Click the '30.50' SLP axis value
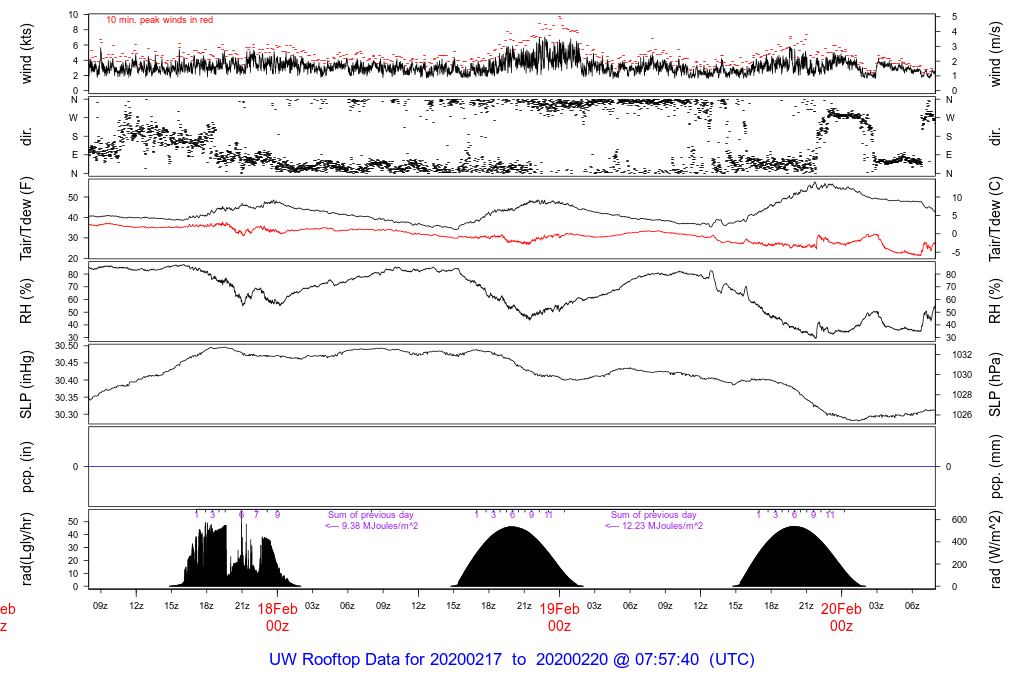 click(66, 345)
